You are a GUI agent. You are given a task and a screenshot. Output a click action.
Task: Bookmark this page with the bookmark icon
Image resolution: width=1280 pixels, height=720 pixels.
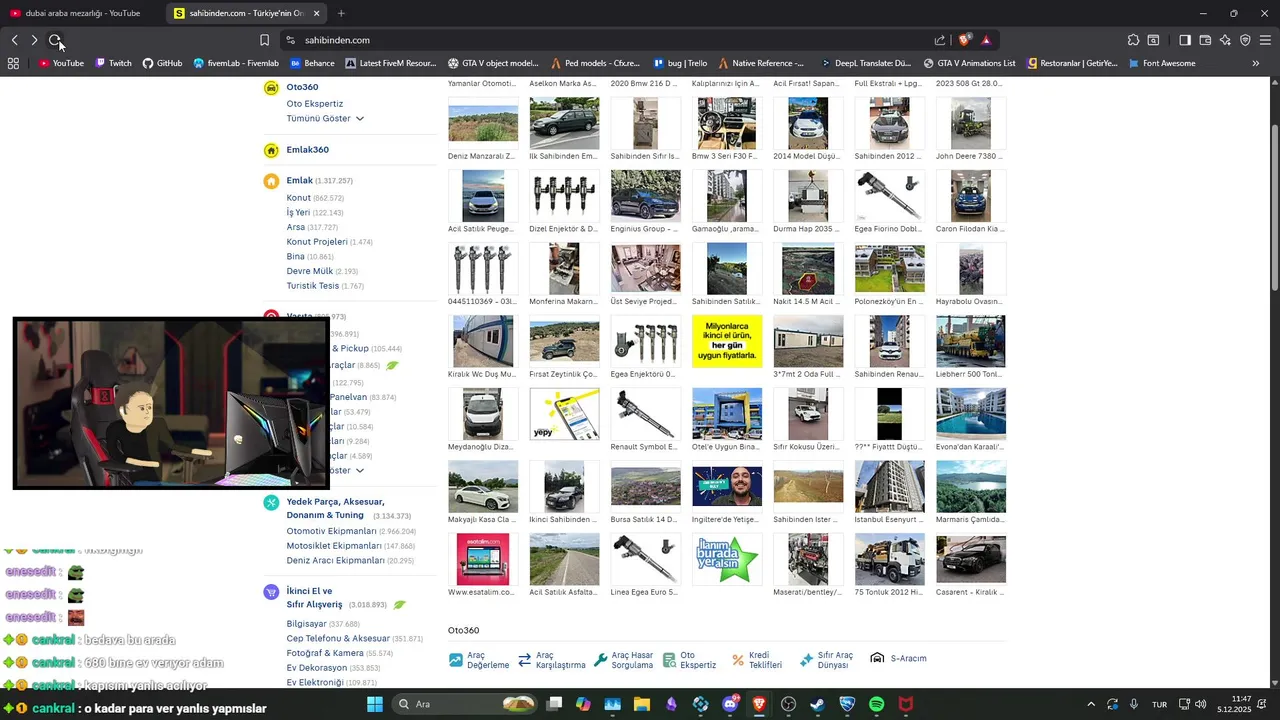(x=264, y=40)
